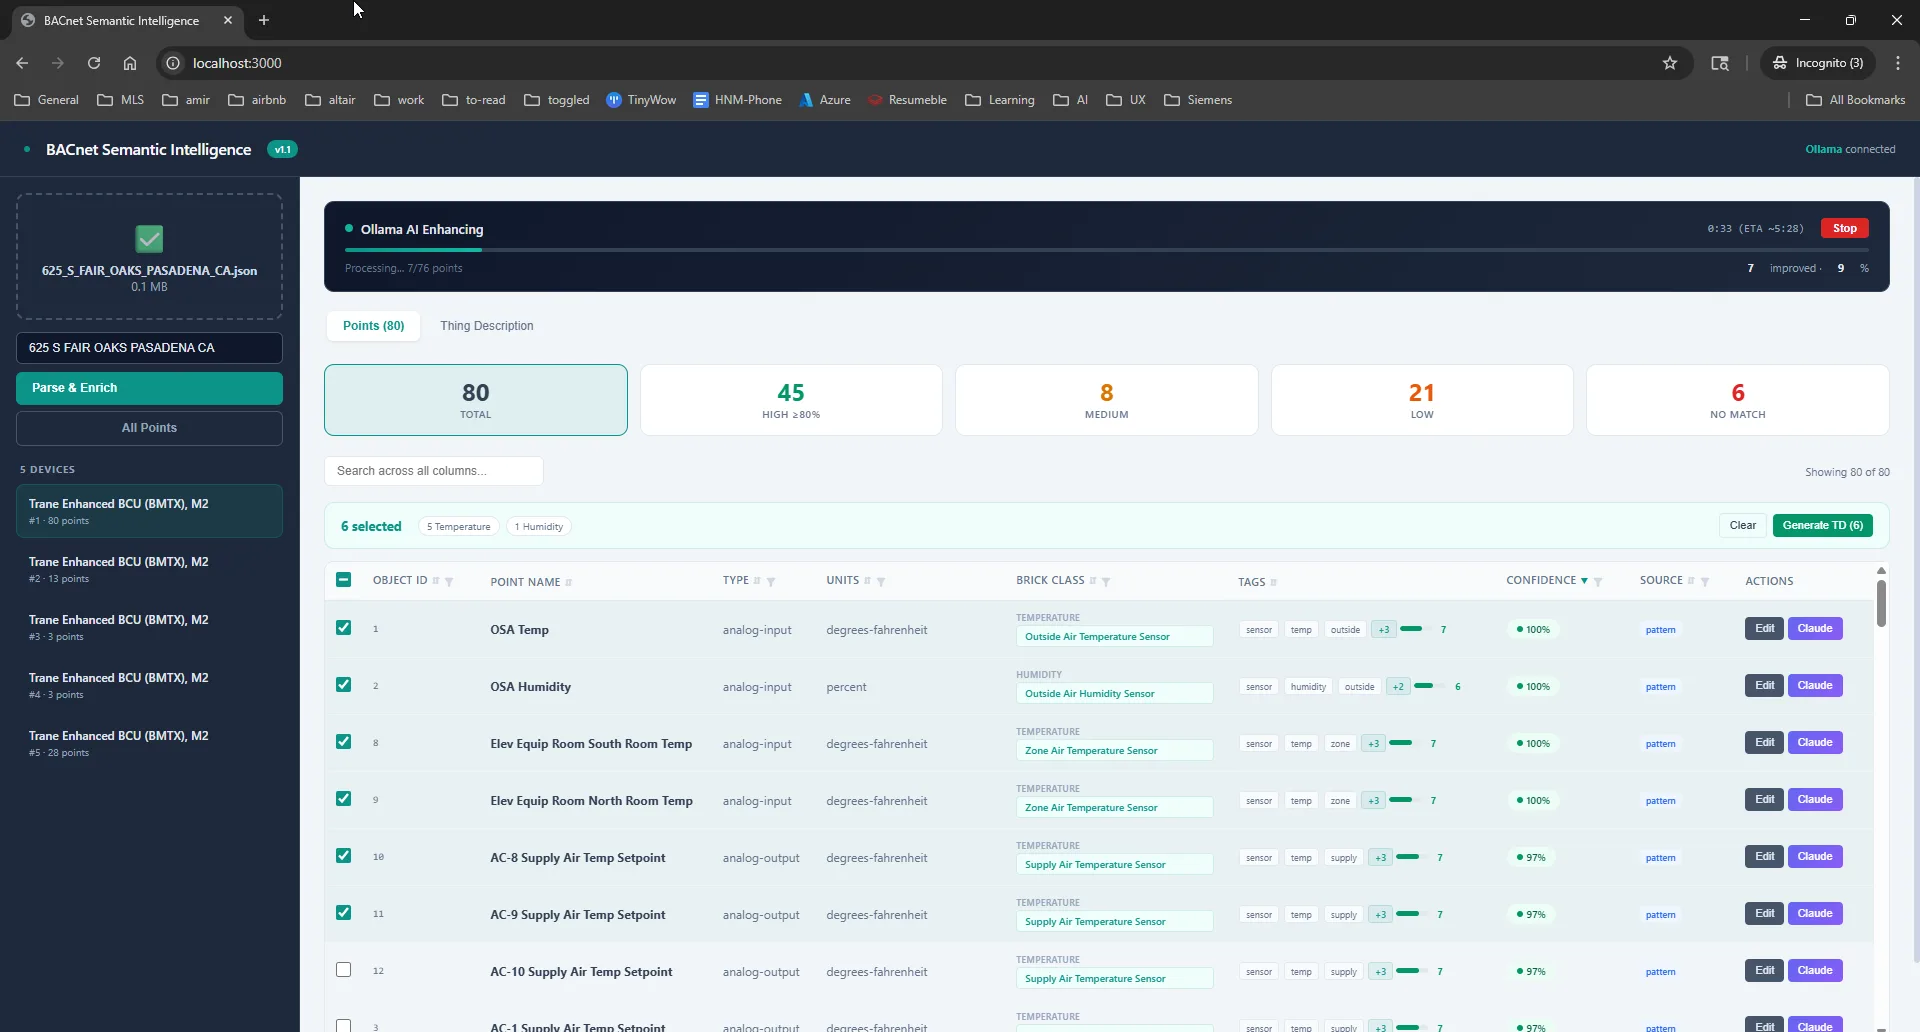This screenshot has width=1920, height=1032.
Task: Click the browser reload icon
Action: (x=94, y=63)
